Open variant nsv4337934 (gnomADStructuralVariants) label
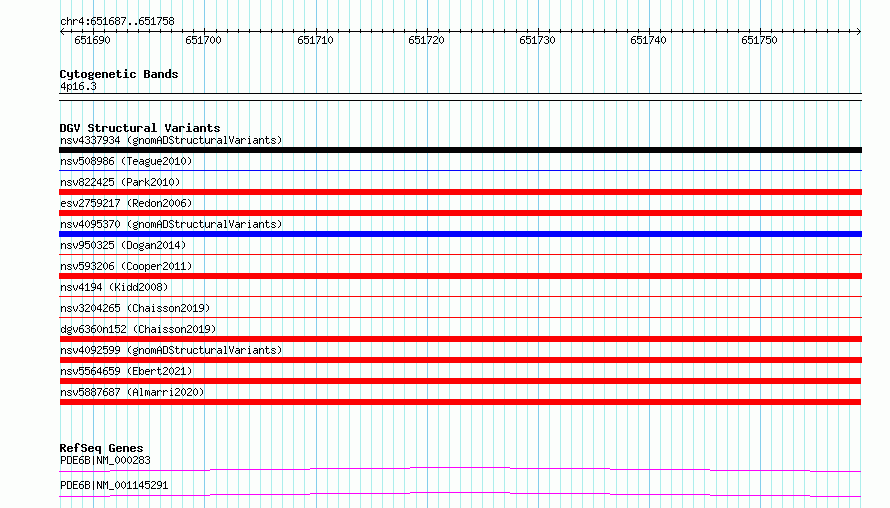 tap(171, 140)
